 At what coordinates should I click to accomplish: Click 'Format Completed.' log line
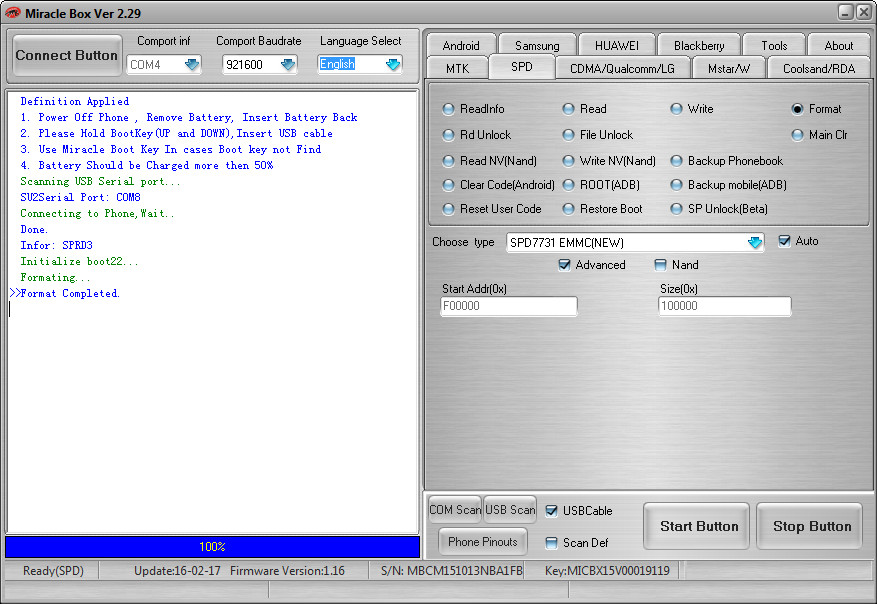70,294
